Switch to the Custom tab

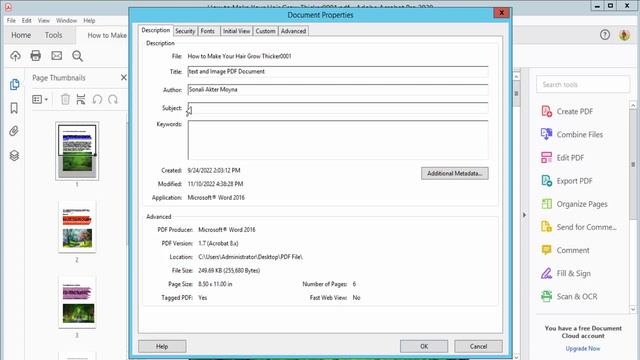point(265,31)
